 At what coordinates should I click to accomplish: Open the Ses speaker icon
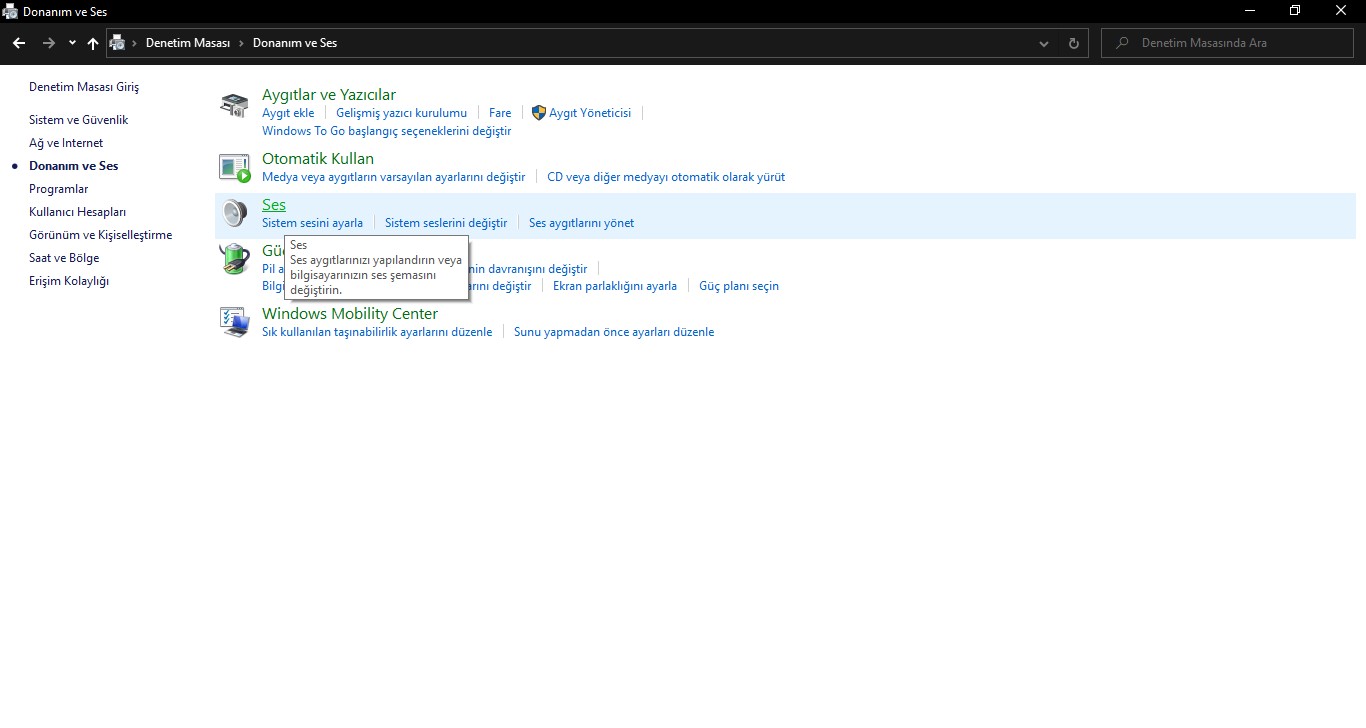234,214
